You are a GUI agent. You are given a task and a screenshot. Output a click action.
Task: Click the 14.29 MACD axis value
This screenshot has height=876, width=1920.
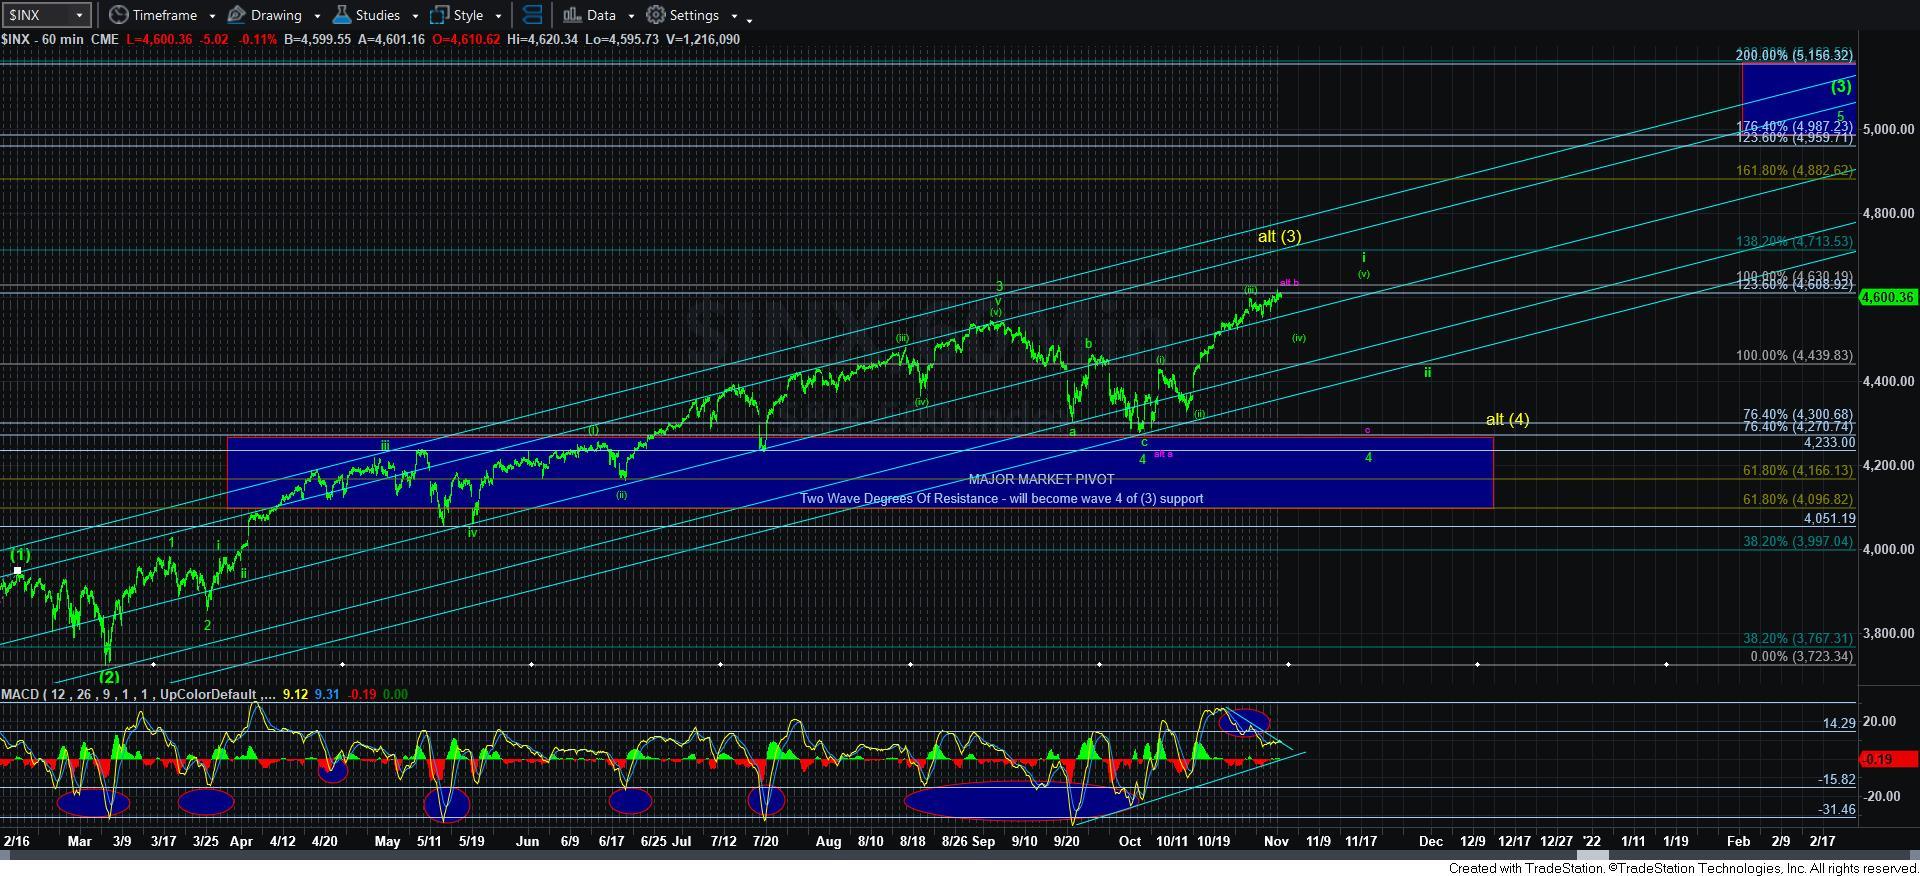pyautogui.click(x=1838, y=723)
